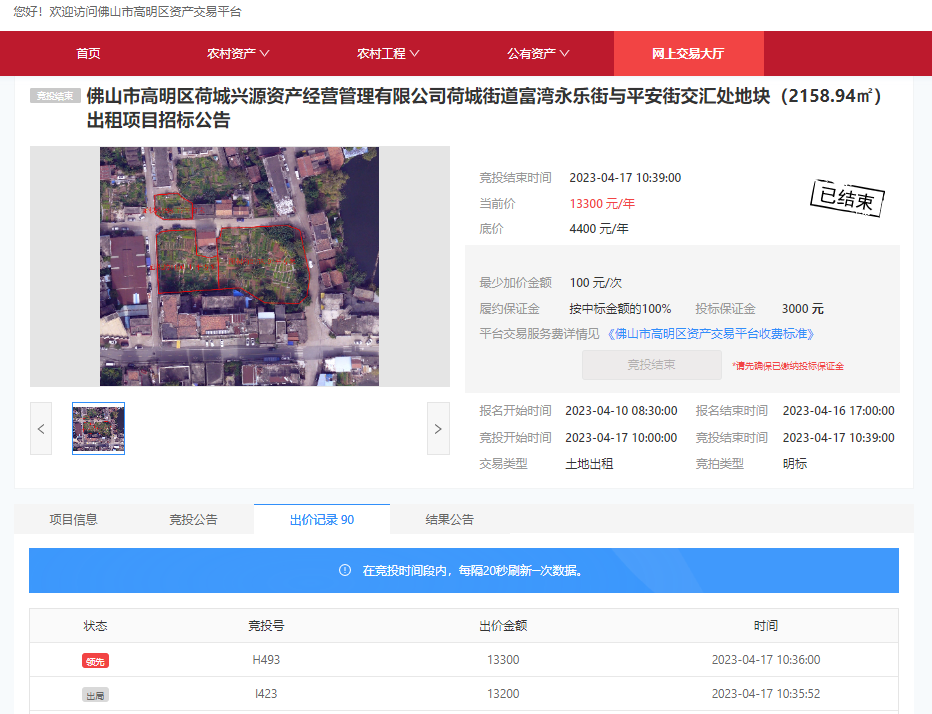932x714 pixels.
Task: Go to 首页 in the navigation bar
Action: 88,53
